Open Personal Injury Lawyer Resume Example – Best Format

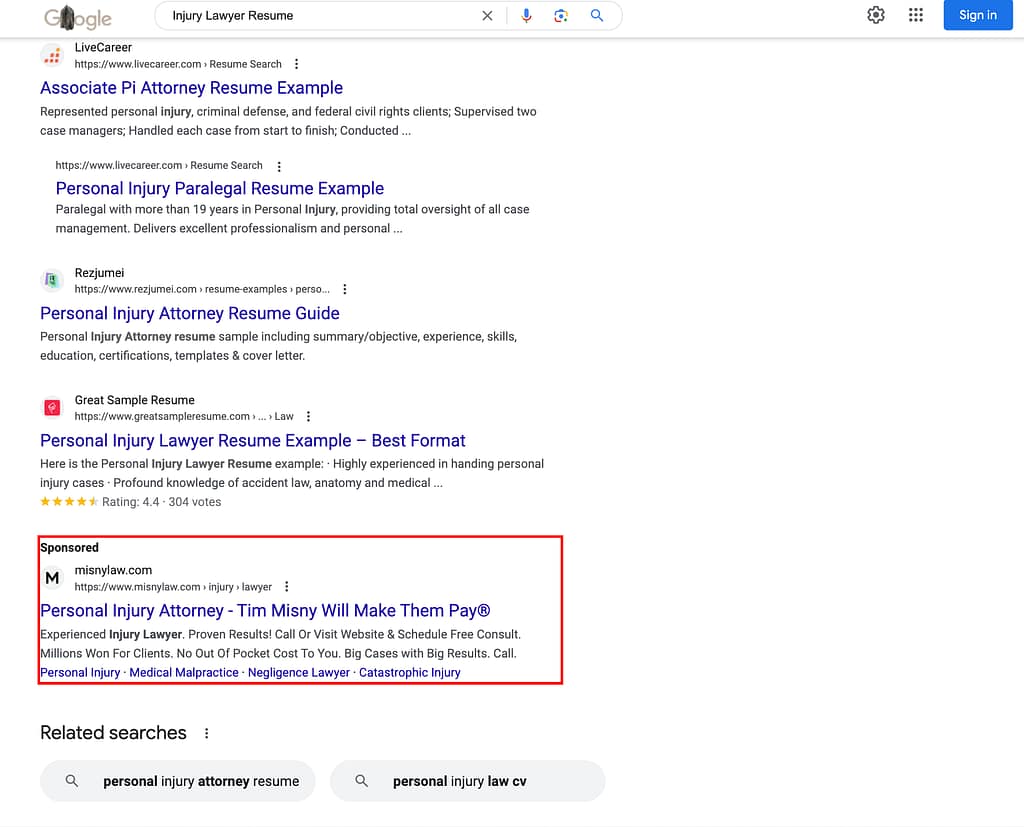point(253,441)
